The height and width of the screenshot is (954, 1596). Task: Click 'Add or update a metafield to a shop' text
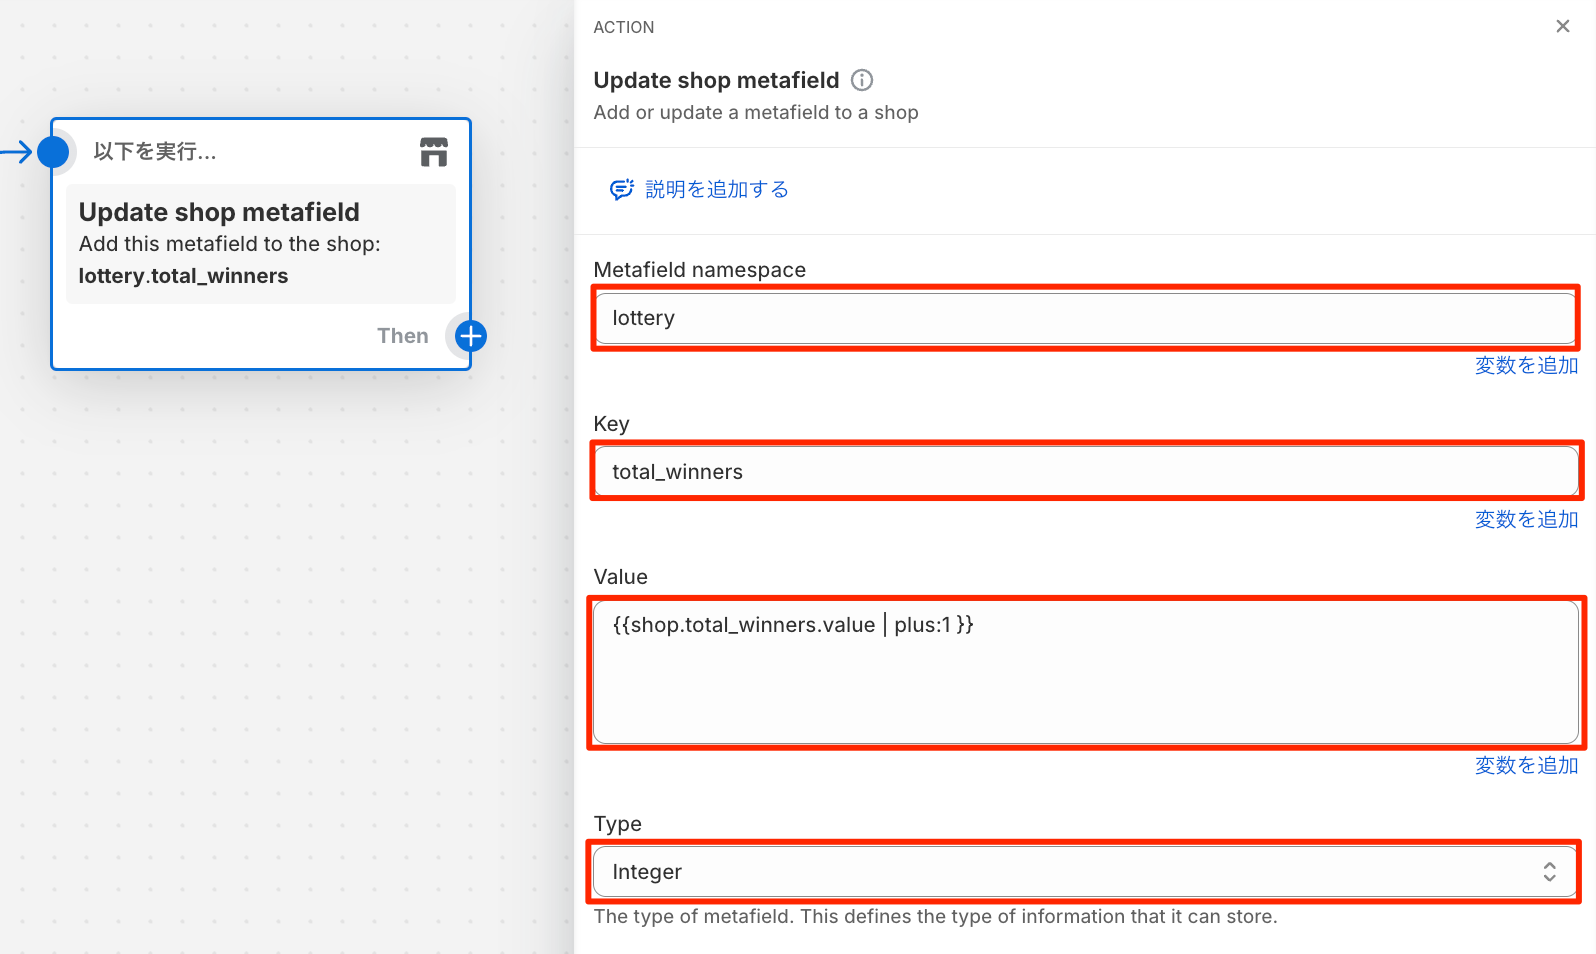(756, 113)
